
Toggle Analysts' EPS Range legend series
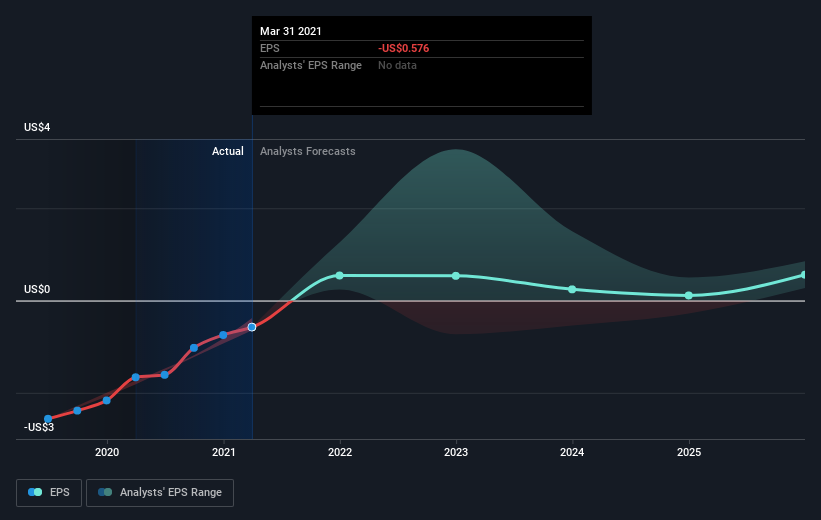click(x=160, y=492)
